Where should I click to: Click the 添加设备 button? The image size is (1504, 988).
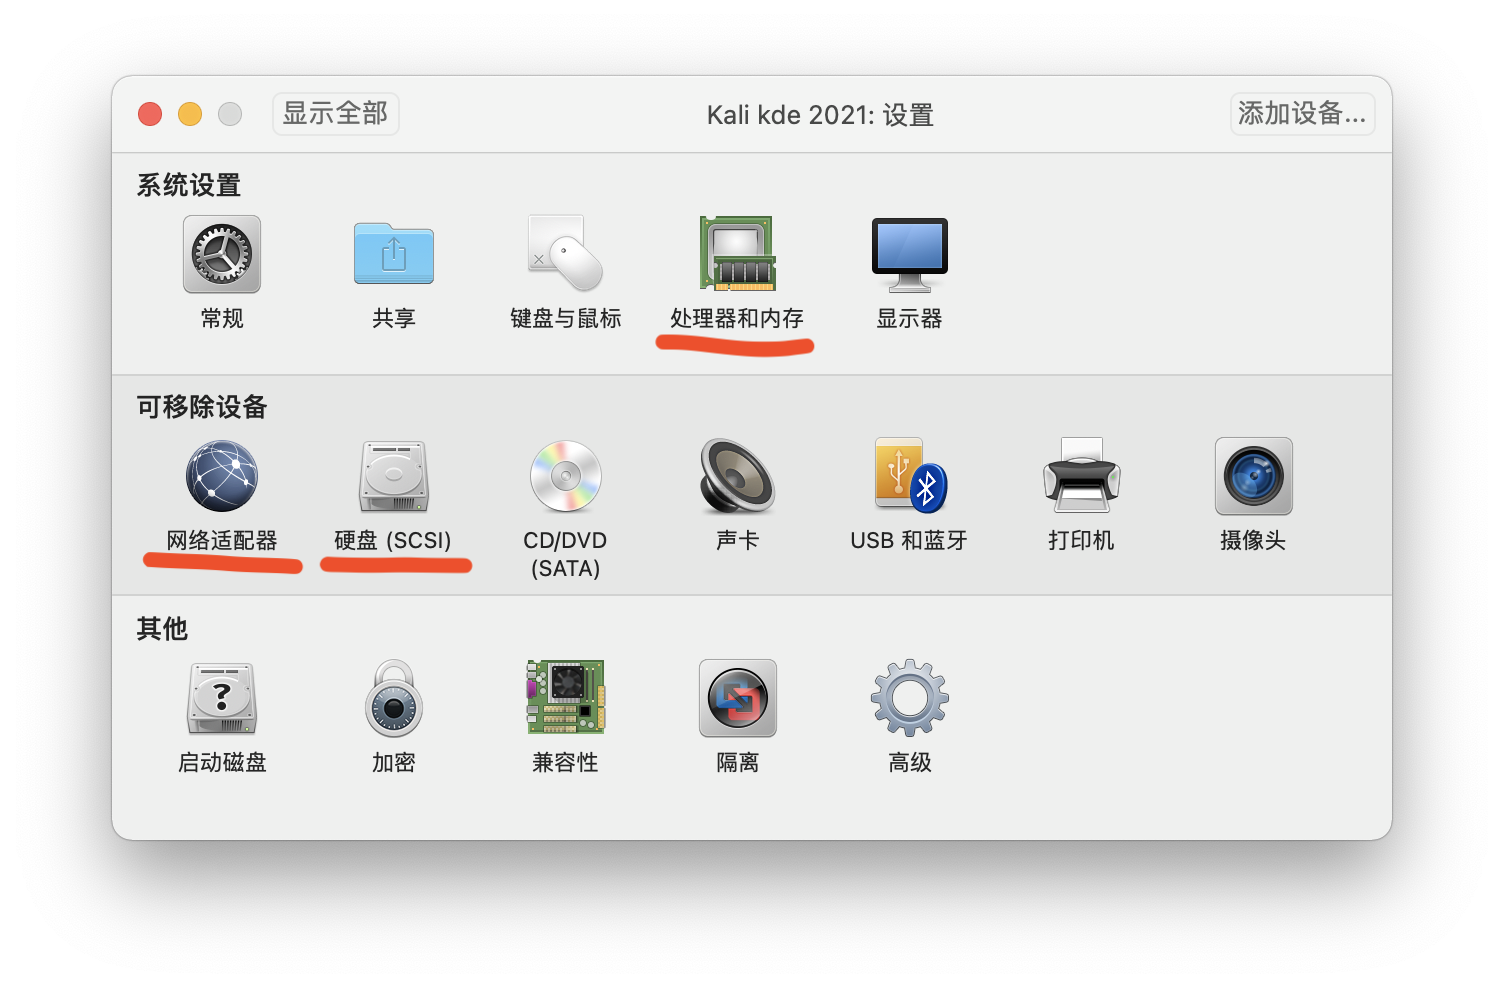[x=1302, y=114]
